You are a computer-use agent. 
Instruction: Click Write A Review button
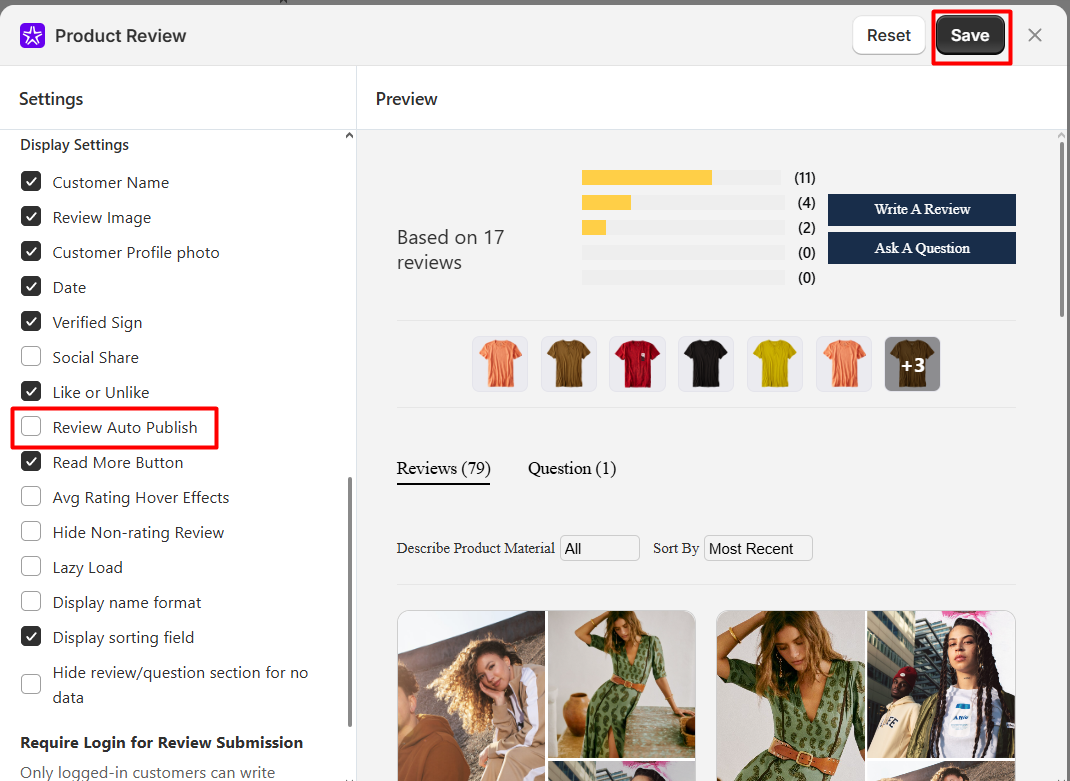pos(921,210)
